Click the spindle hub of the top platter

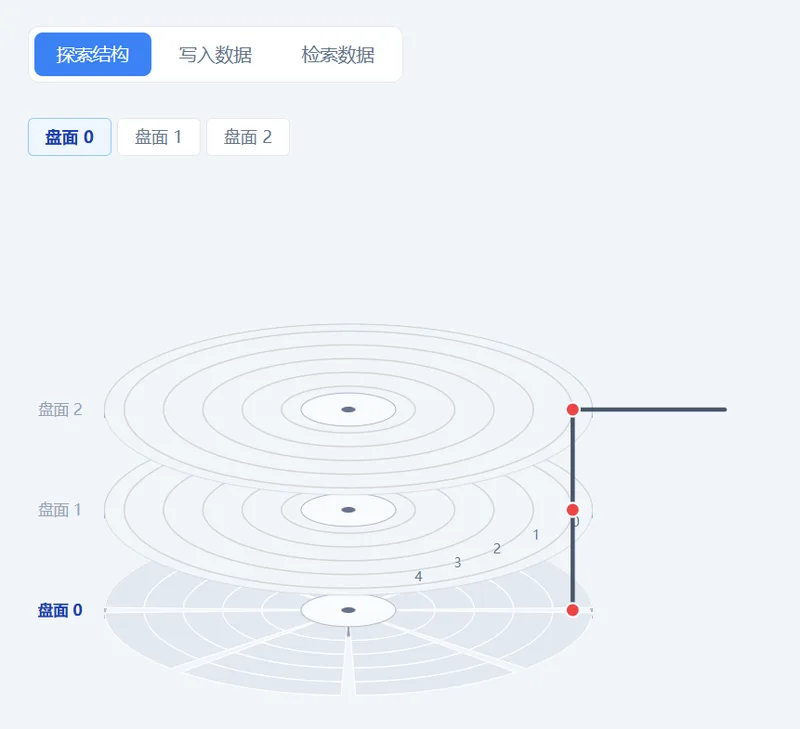coord(349,408)
